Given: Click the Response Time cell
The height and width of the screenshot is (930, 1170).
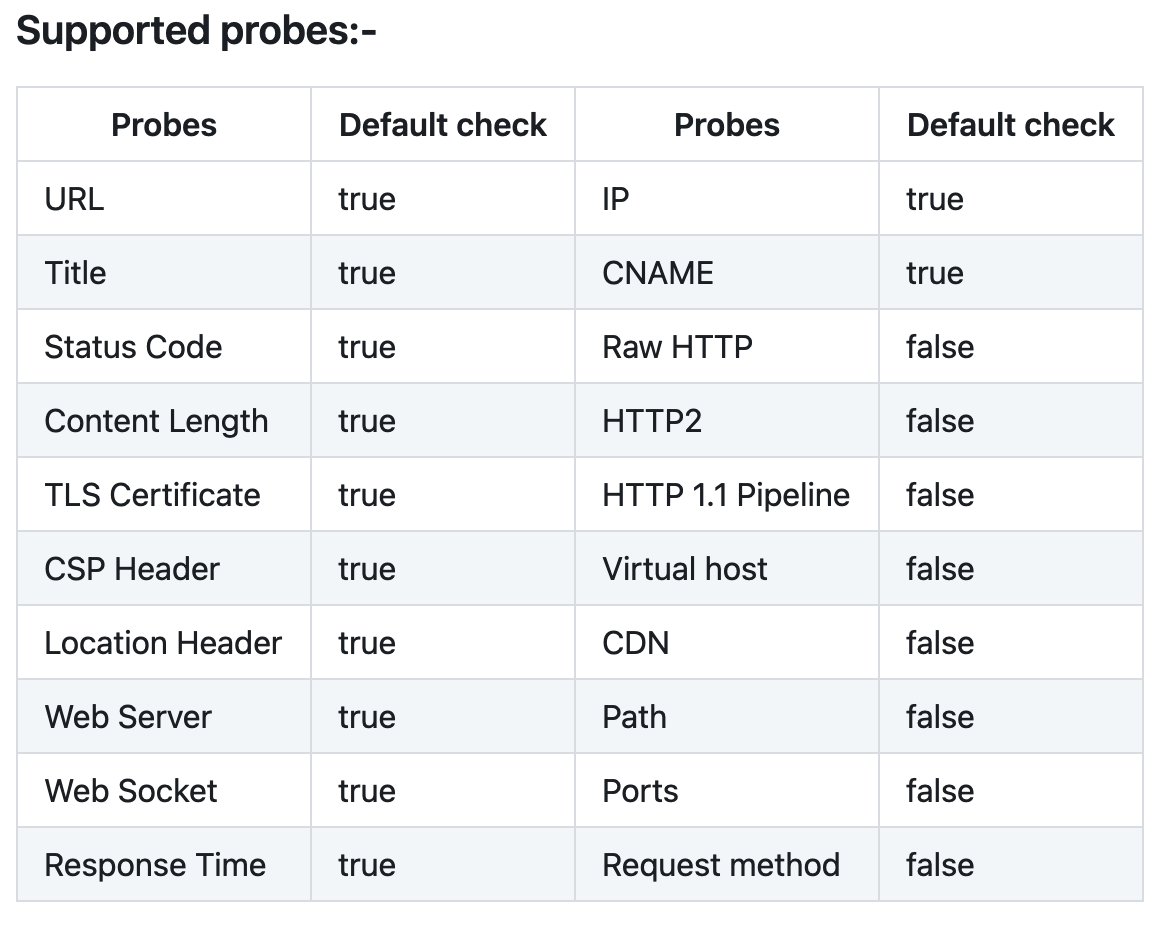Looking at the screenshot, I should 164,864.
